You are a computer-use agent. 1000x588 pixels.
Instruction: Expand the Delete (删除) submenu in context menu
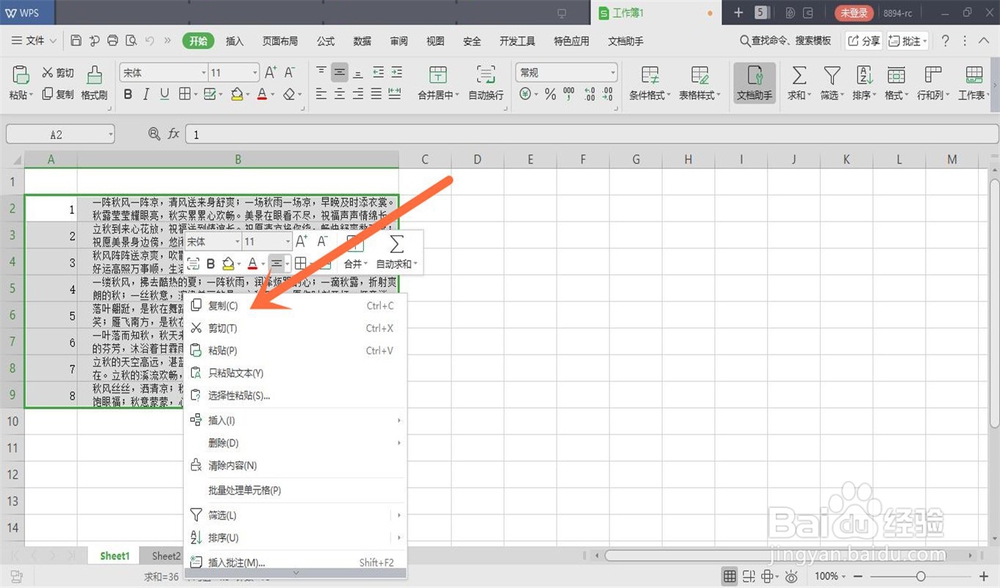[295, 443]
